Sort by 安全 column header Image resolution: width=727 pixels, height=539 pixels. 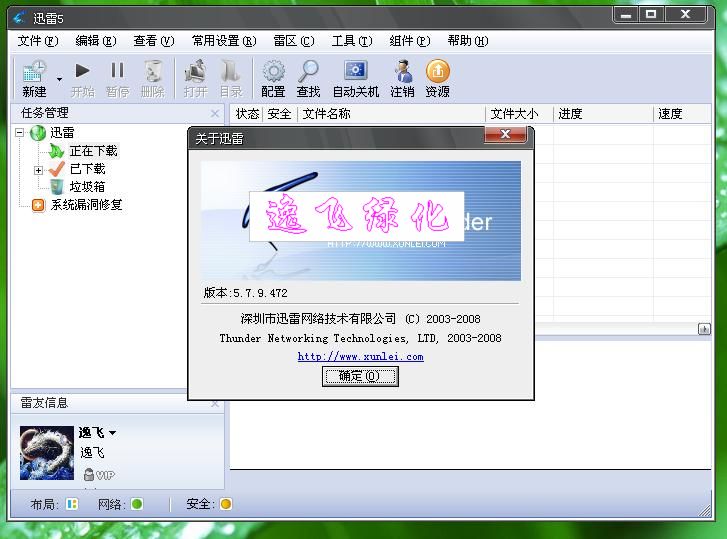pos(280,114)
